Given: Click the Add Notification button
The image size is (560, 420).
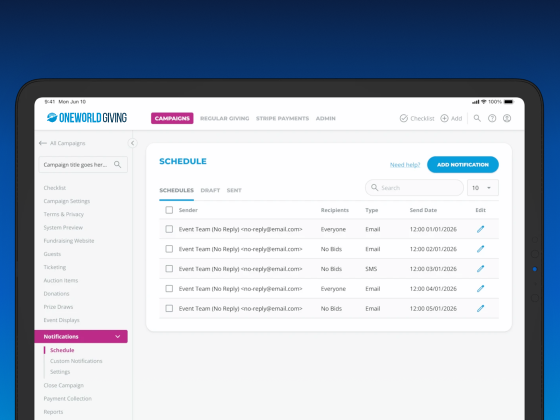Looking at the screenshot, I should [x=463, y=165].
